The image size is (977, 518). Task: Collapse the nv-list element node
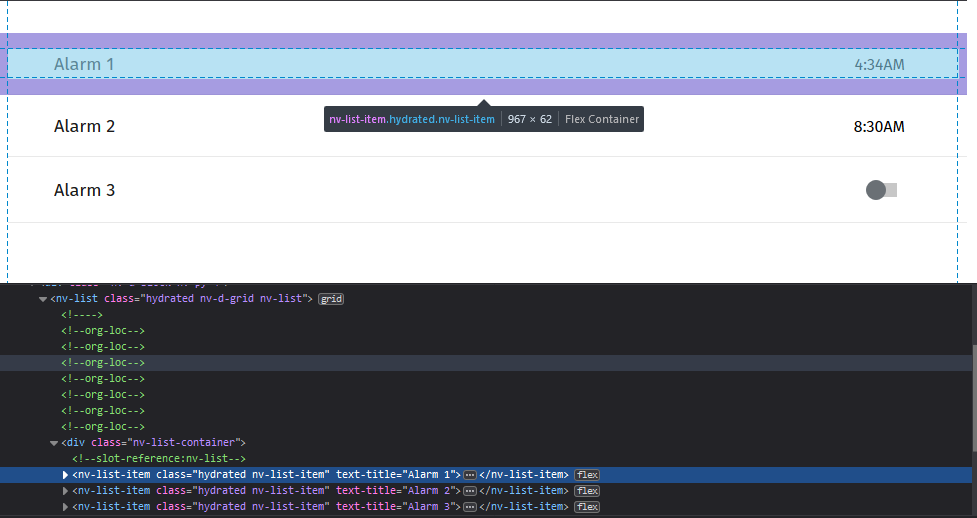coord(43,299)
